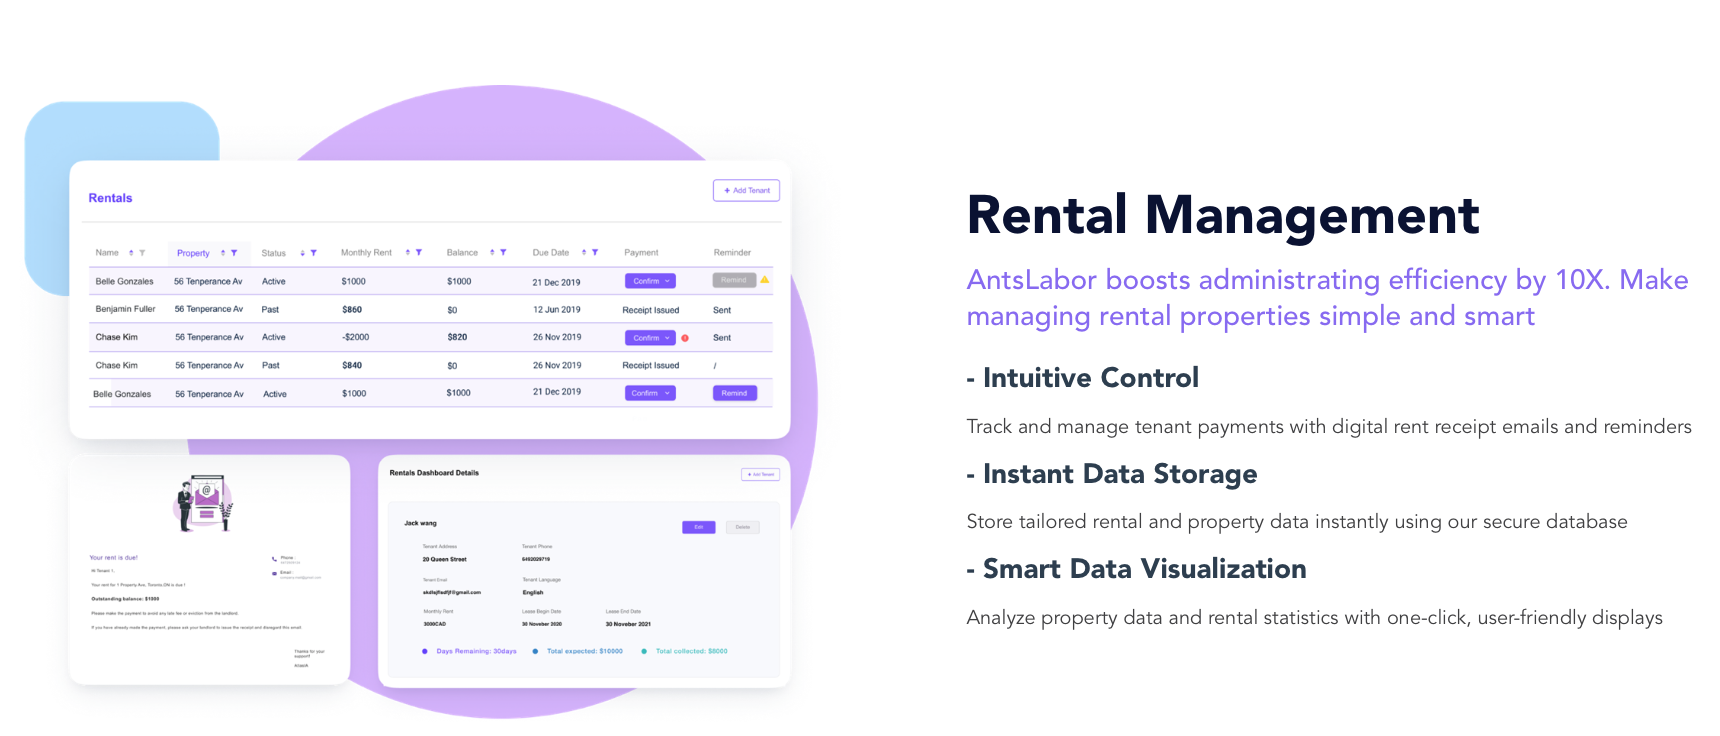Click the Balance column sort arrows
The height and width of the screenshot is (736, 1720).
(x=492, y=253)
